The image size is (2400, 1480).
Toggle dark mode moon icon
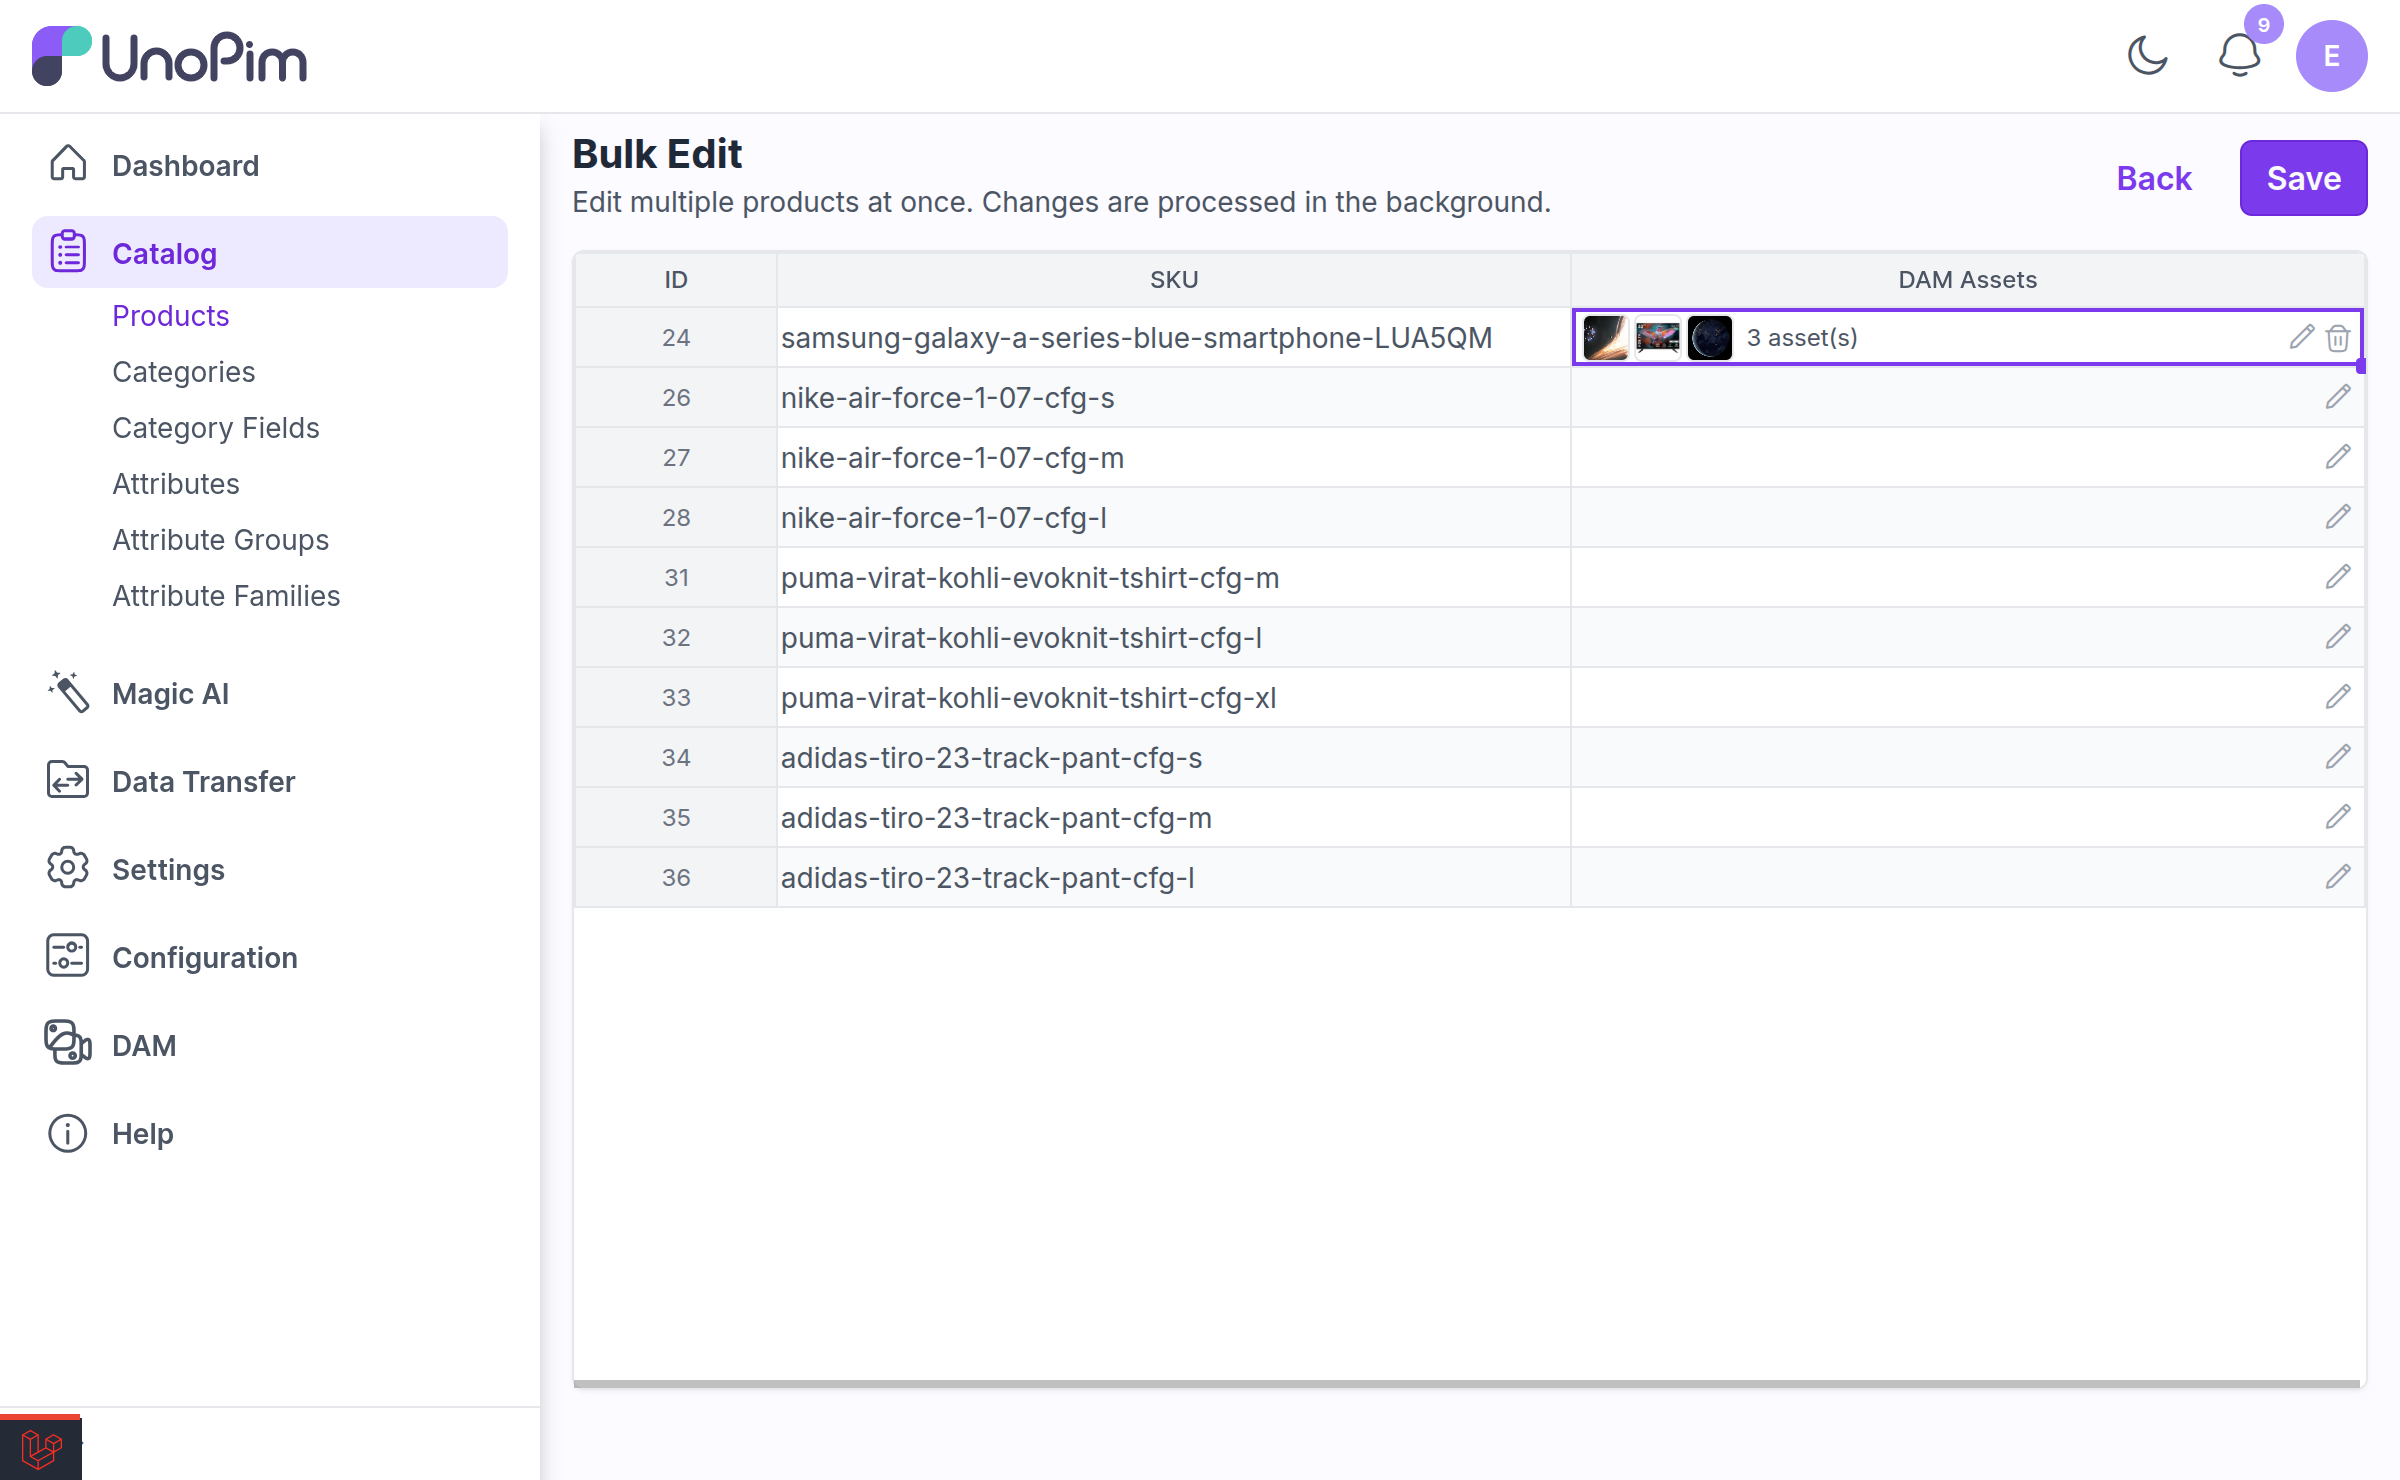click(x=2147, y=56)
